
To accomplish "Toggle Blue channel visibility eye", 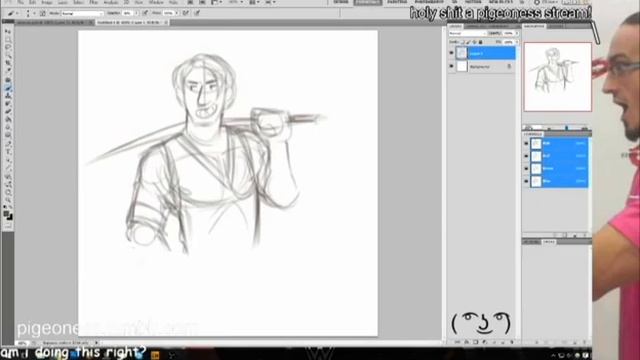I will point(526,181).
